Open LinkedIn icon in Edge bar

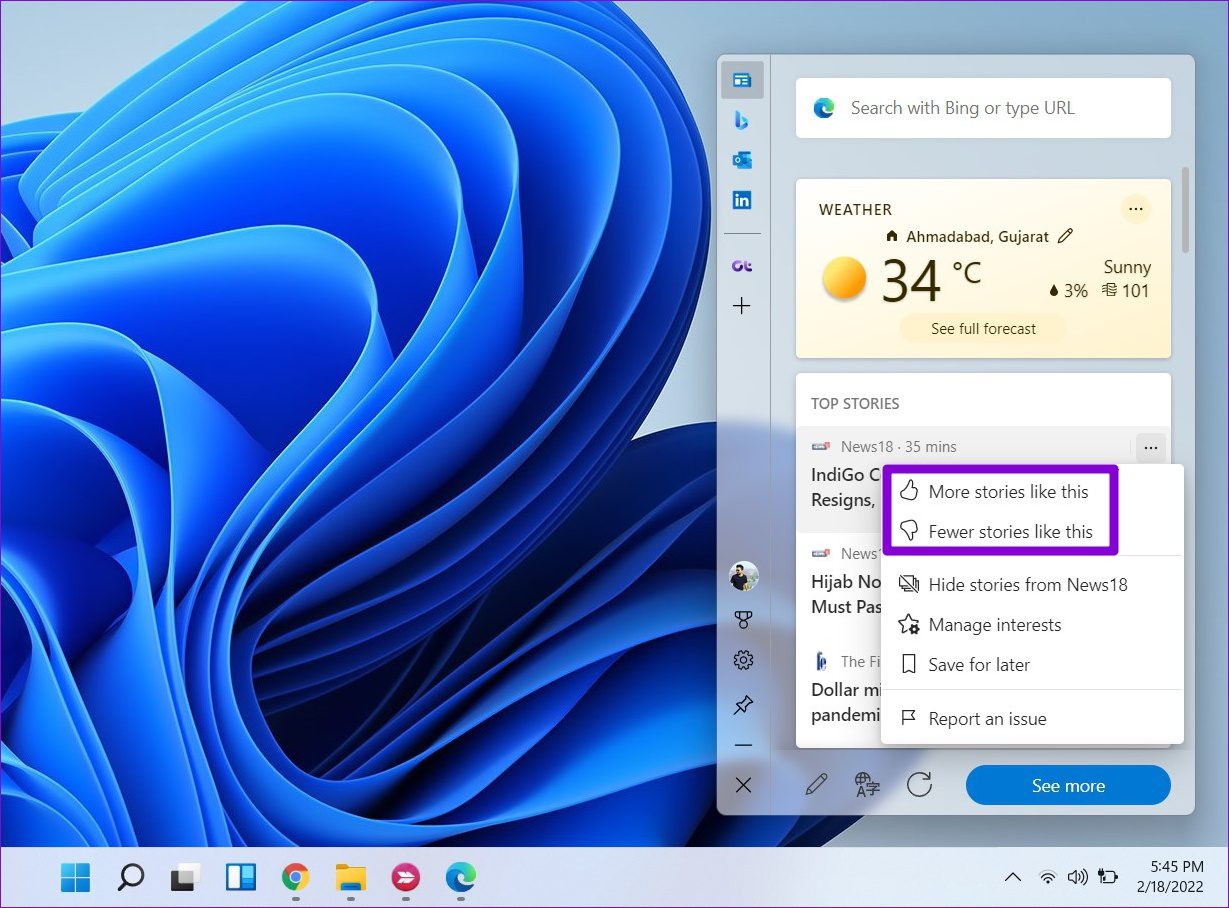click(742, 200)
